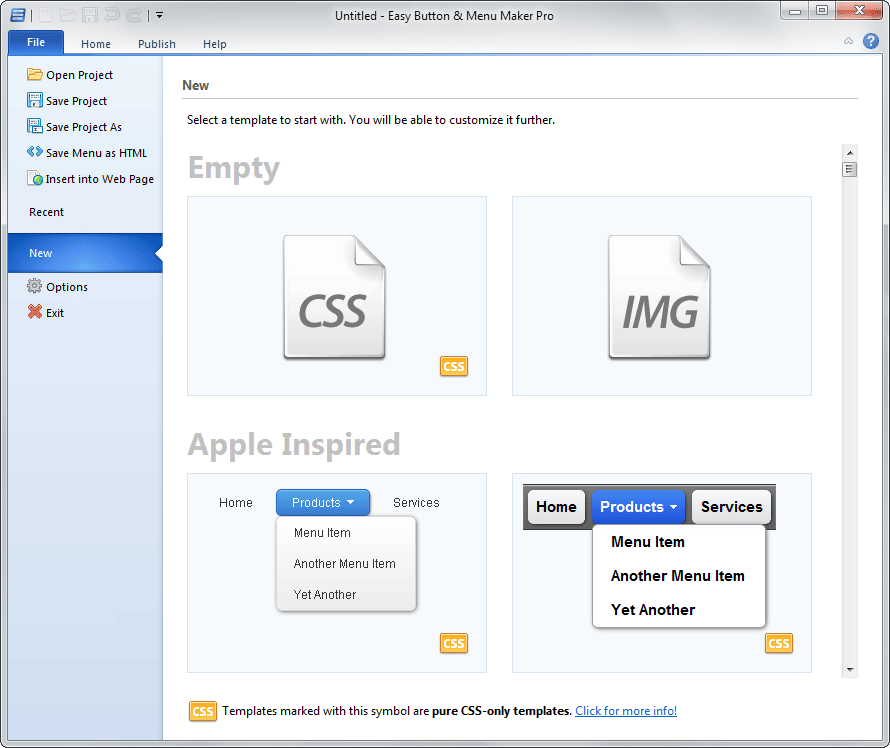The height and width of the screenshot is (748, 890).
Task: Expand the Quick Access Toolbar customize arrow
Action: [159, 16]
